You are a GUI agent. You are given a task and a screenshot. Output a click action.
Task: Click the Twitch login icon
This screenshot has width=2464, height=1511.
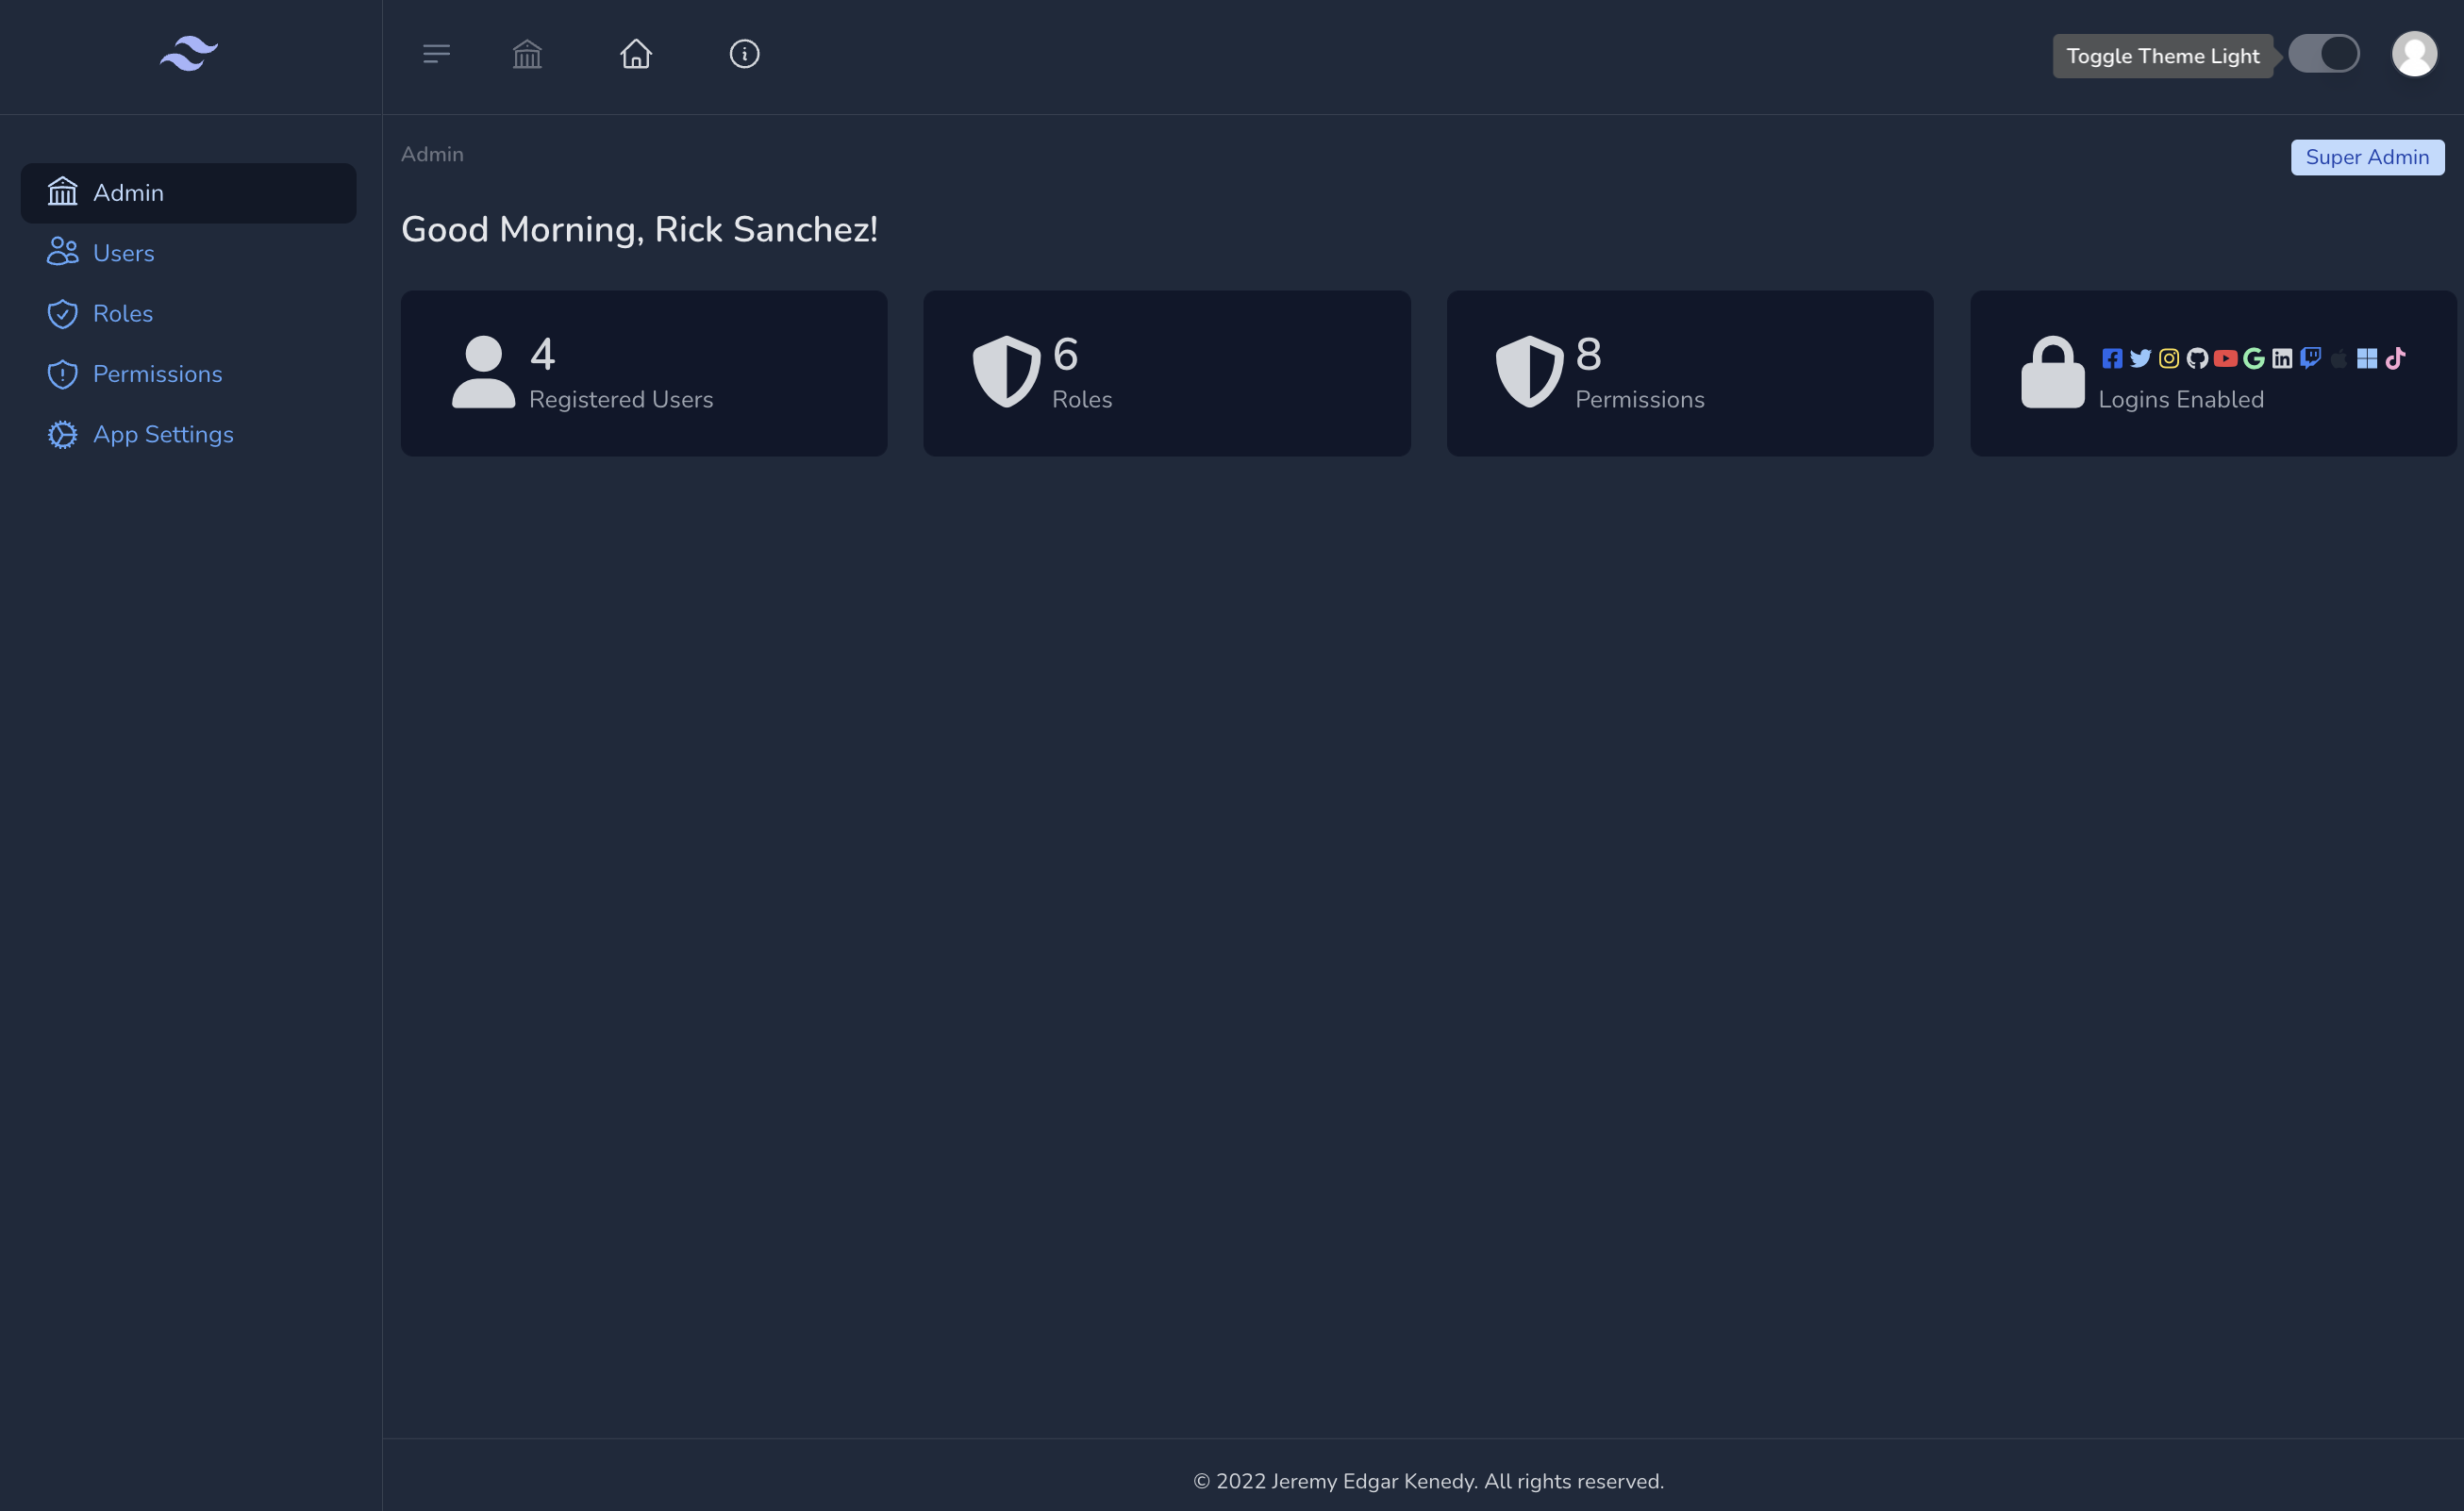coord(2310,358)
